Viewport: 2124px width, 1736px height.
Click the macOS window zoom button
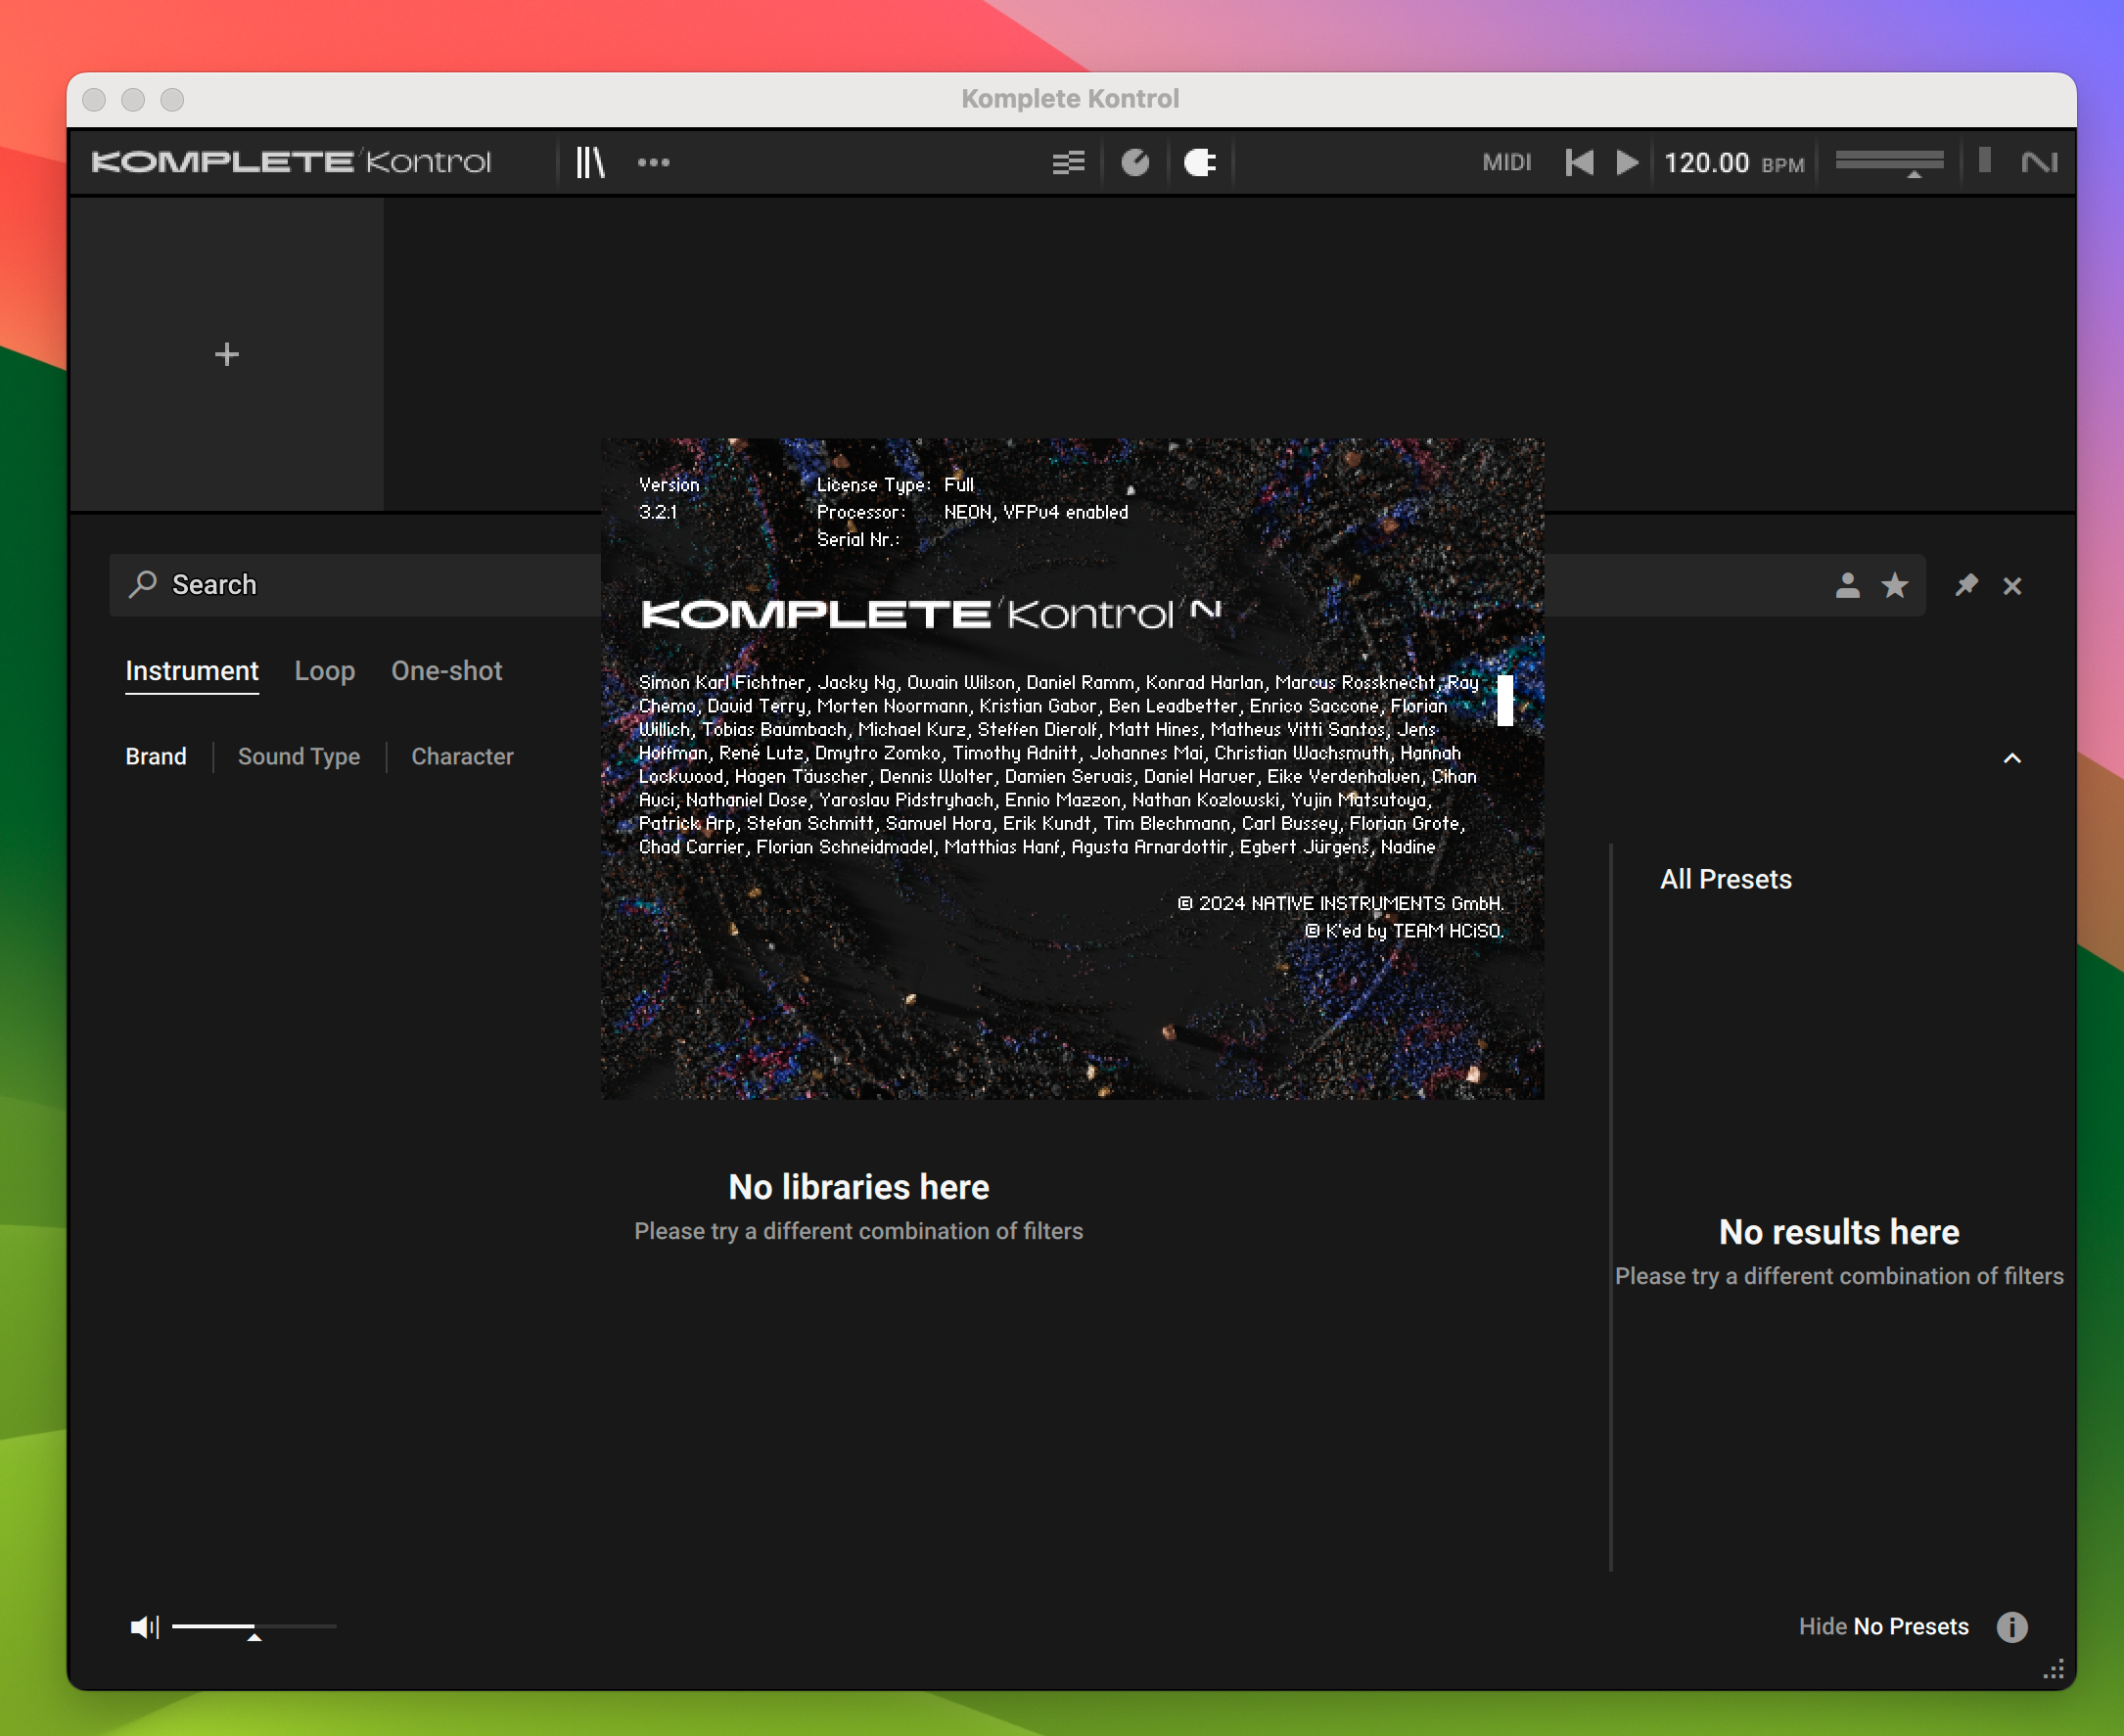tap(172, 100)
